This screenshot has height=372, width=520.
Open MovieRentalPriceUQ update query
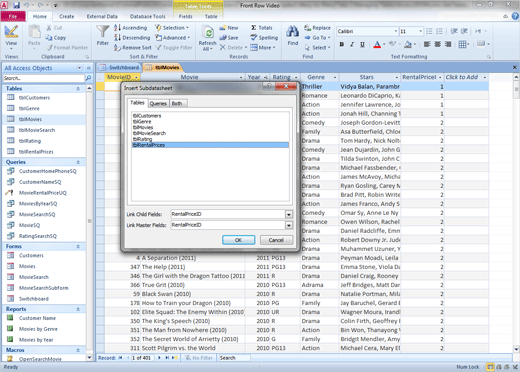click(x=43, y=193)
